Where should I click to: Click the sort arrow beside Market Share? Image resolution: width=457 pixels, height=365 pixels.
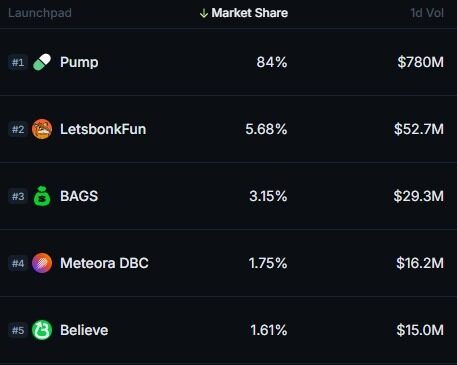tap(203, 13)
